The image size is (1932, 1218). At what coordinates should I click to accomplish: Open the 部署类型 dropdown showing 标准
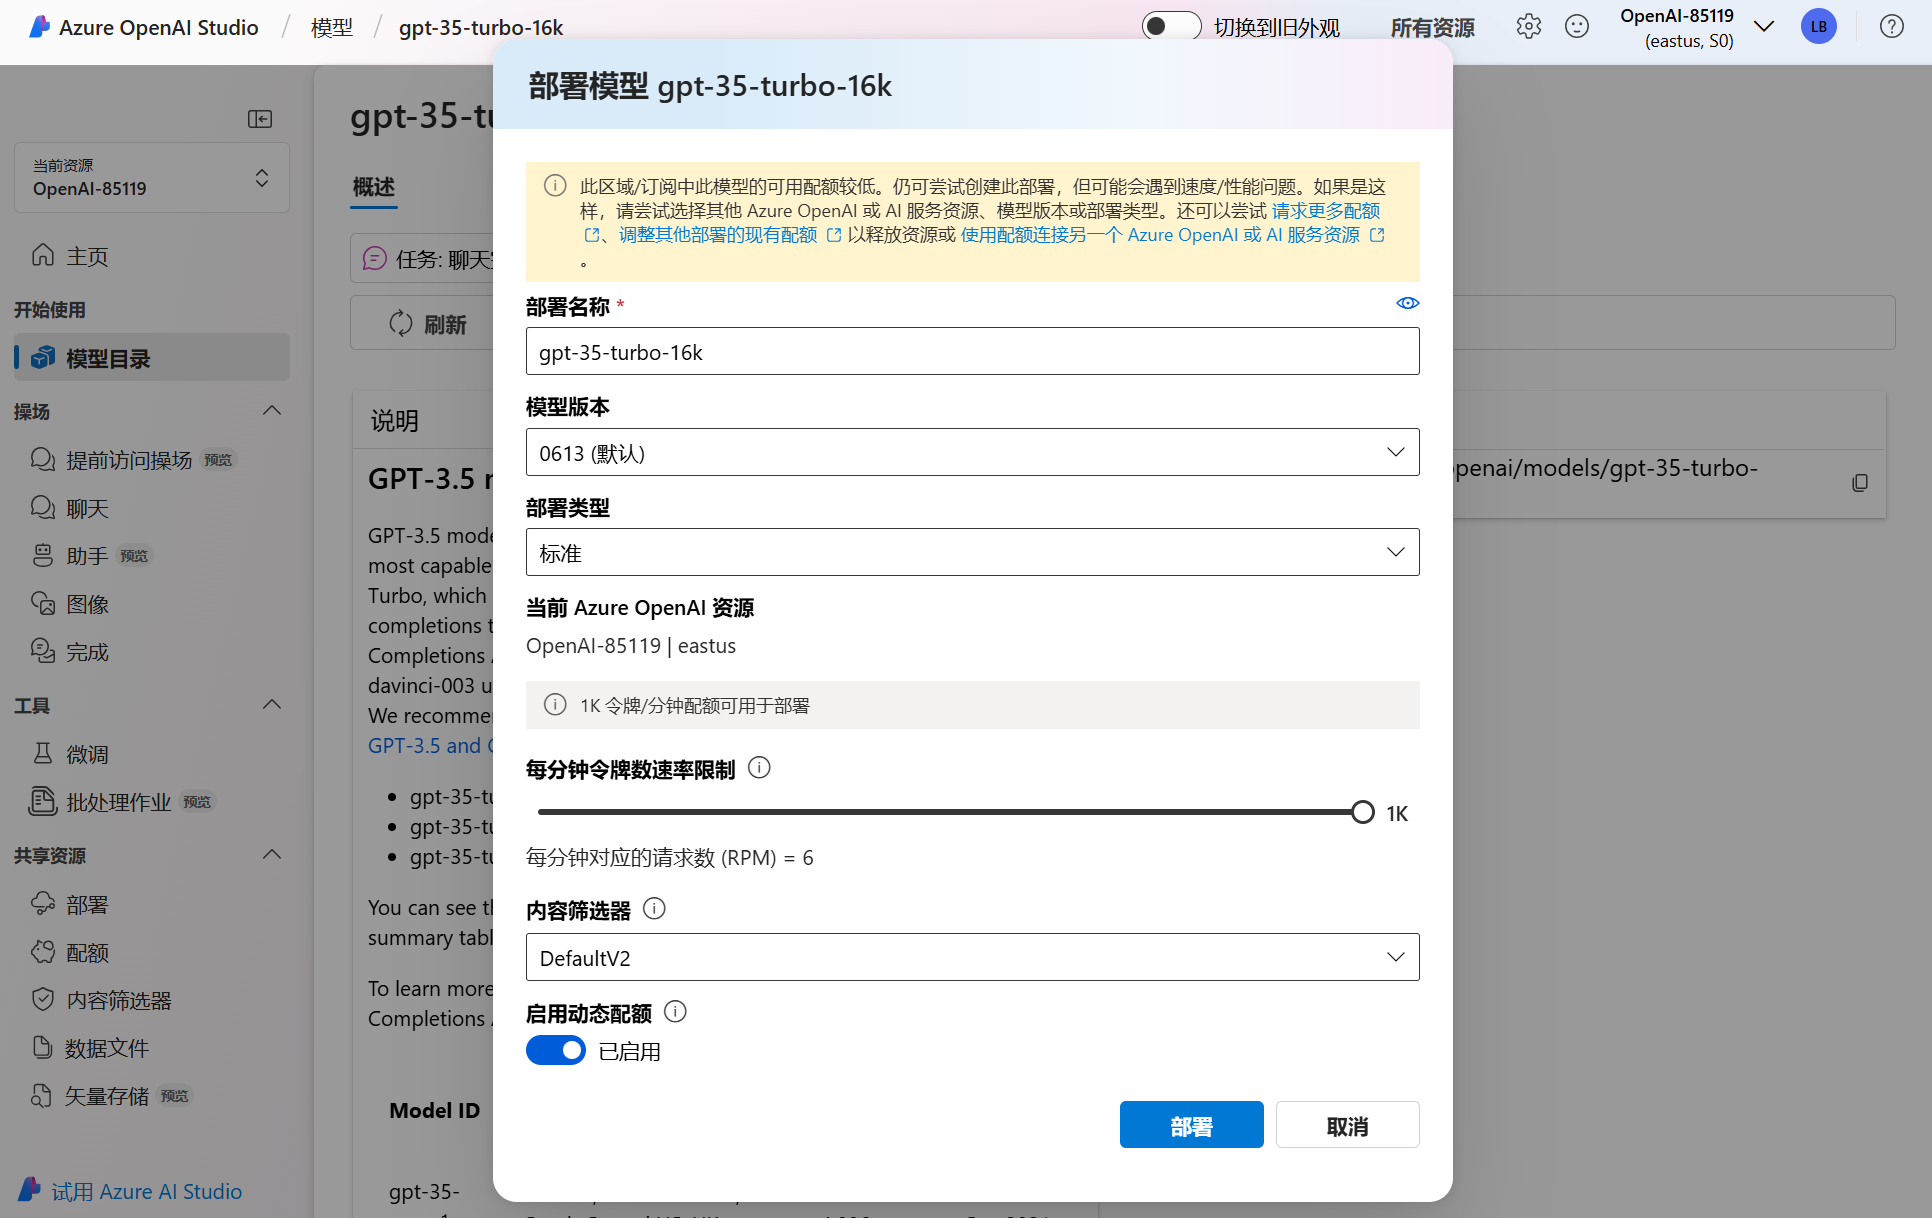pos(972,552)
